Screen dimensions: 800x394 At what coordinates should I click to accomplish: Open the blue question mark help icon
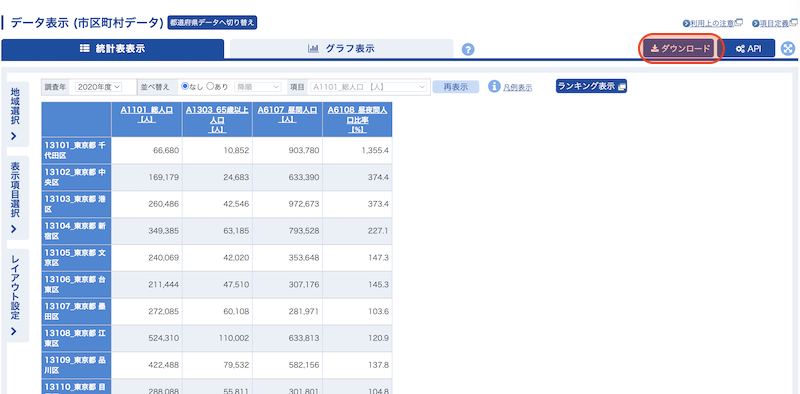click(468, 50)
